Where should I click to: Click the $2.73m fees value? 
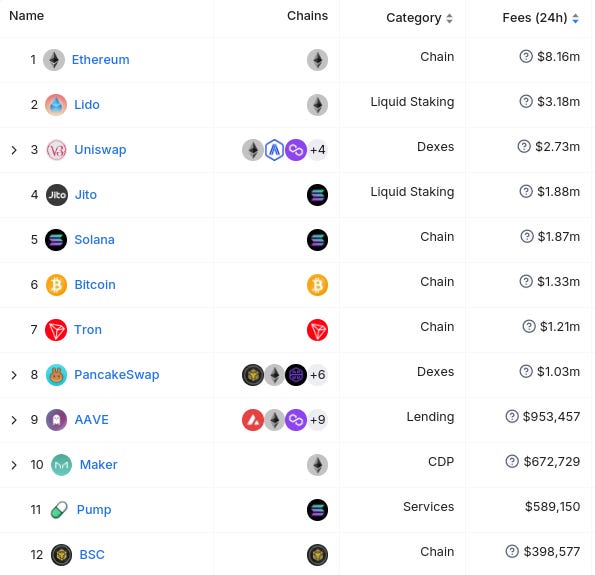[x=557, y=147]
